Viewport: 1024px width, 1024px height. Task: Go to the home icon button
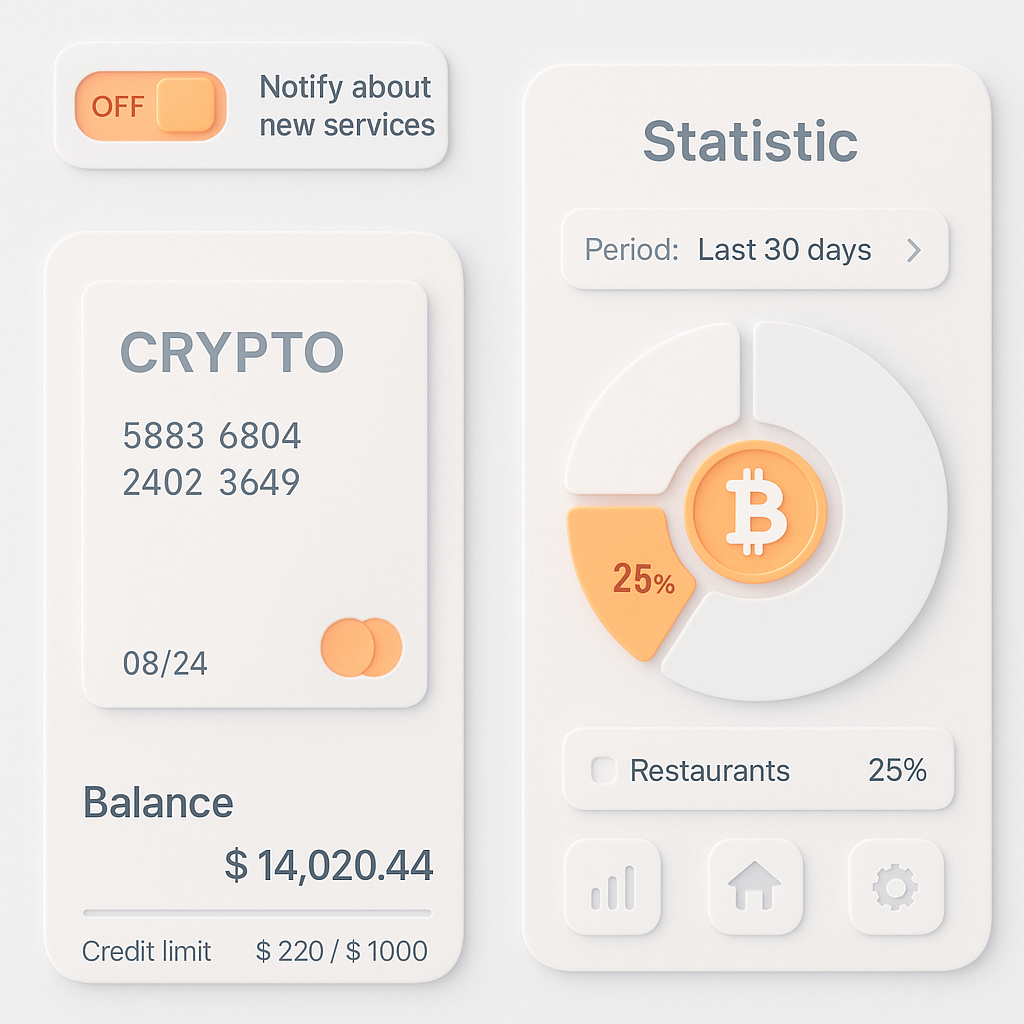755,887
